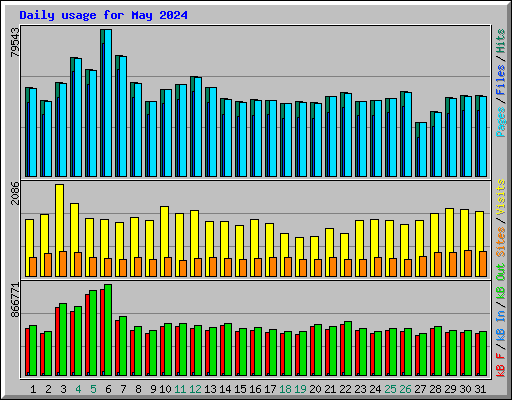The height and width of the screenshot is (400, 512).
Task: Click day label 24 on the x-axis
Action: [x=375, y=389]
